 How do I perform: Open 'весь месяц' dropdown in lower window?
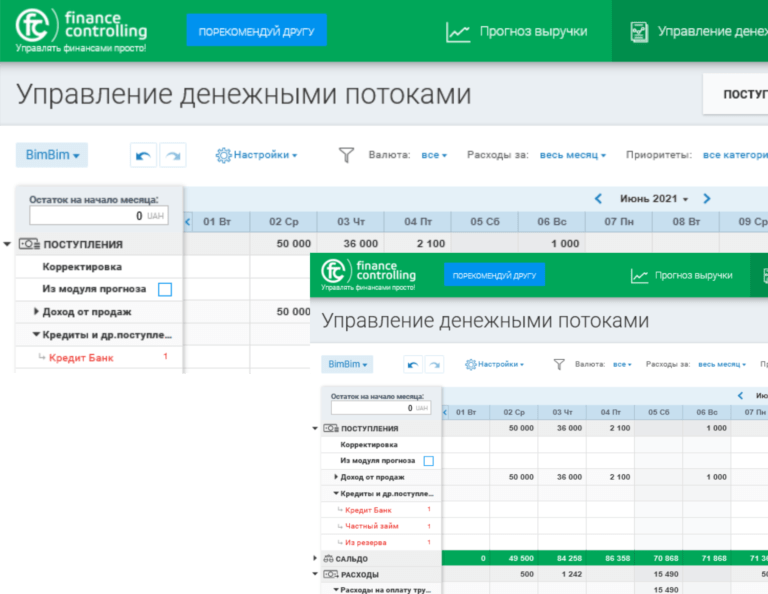click(722, 364)
